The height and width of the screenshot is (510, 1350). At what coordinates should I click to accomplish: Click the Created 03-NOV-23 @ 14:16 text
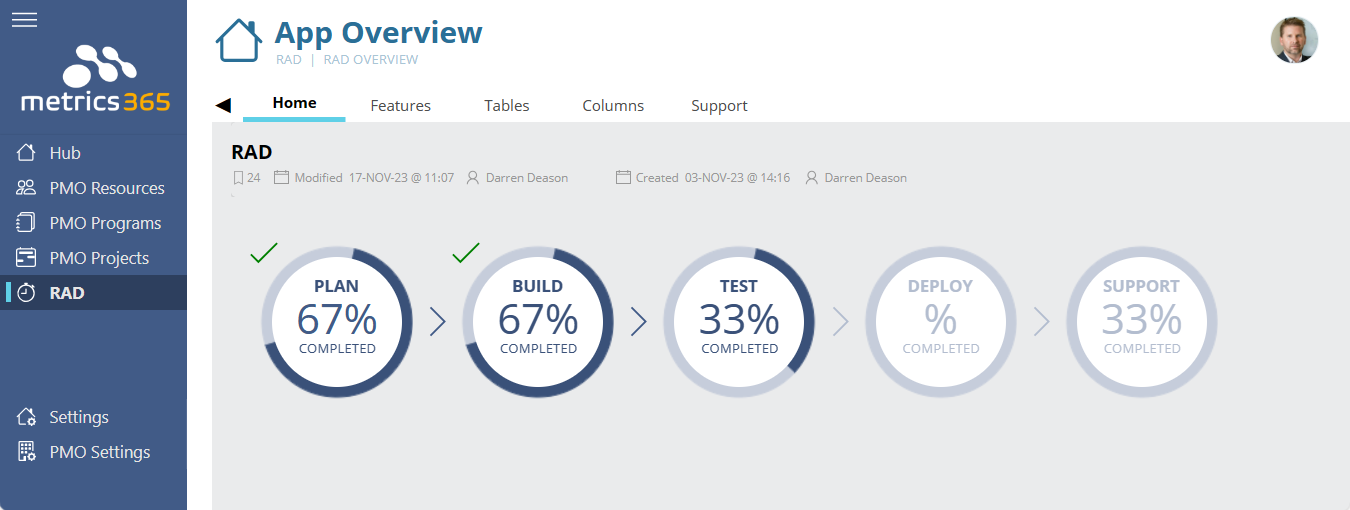tap(713, 178)
